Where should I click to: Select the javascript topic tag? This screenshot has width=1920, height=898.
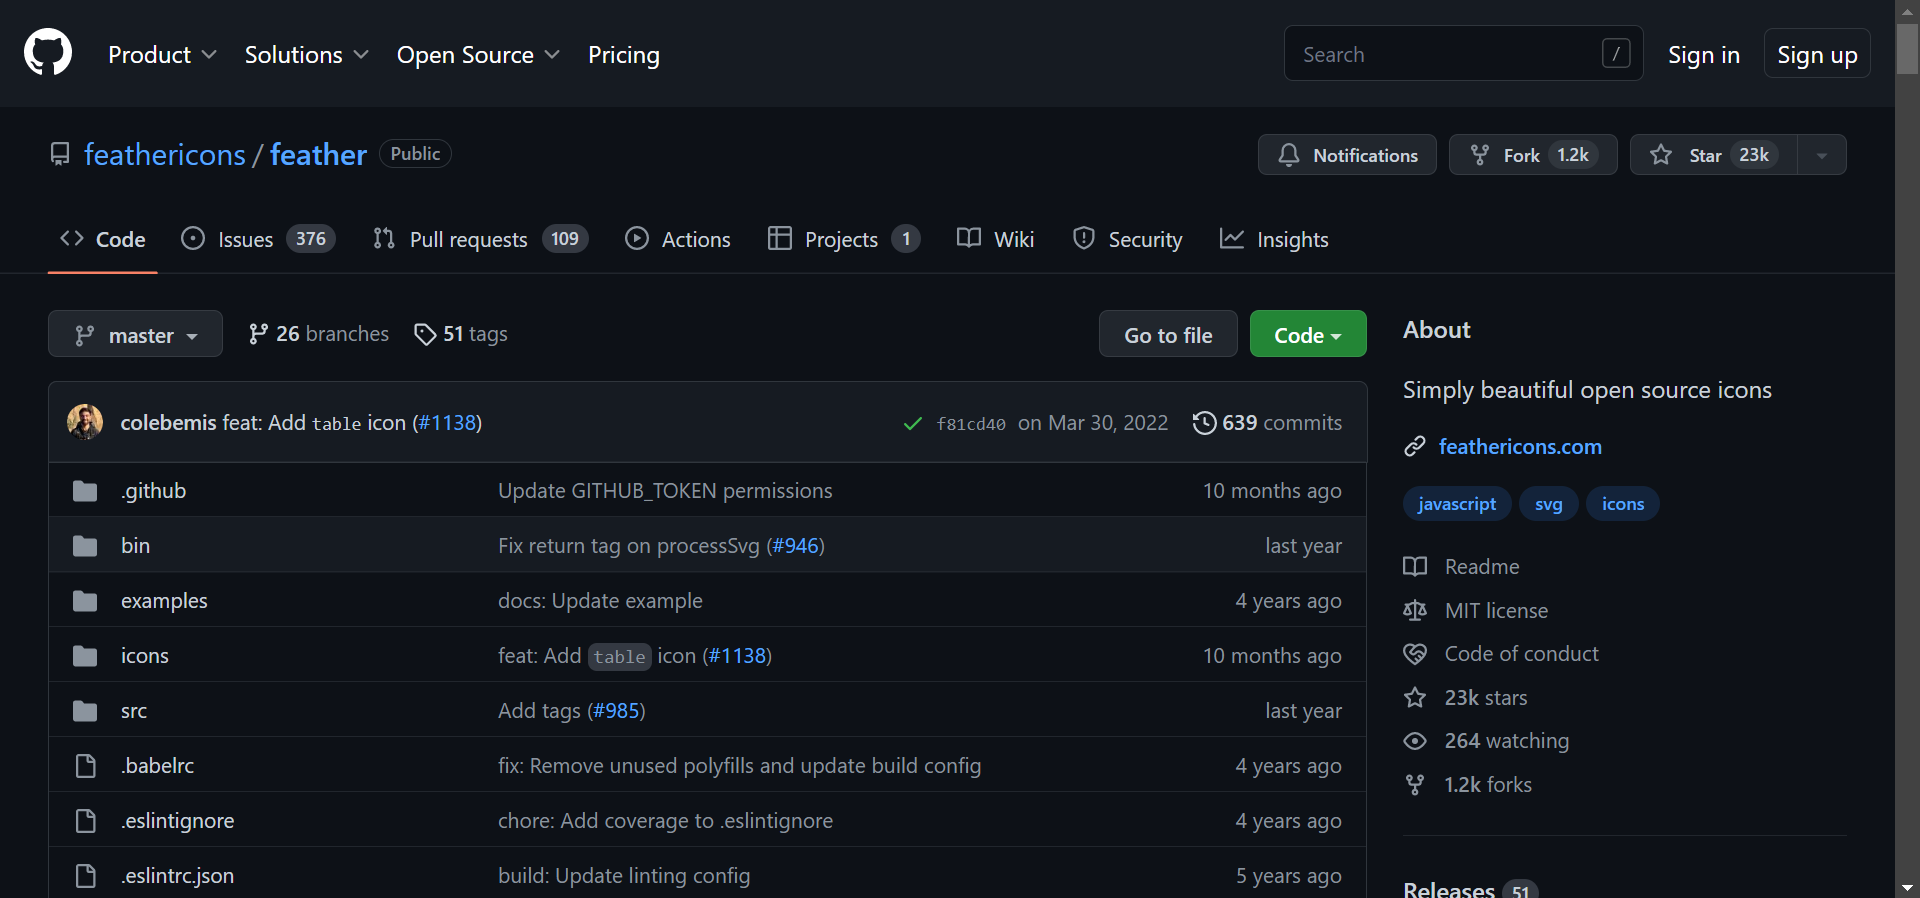point(1457,504)
